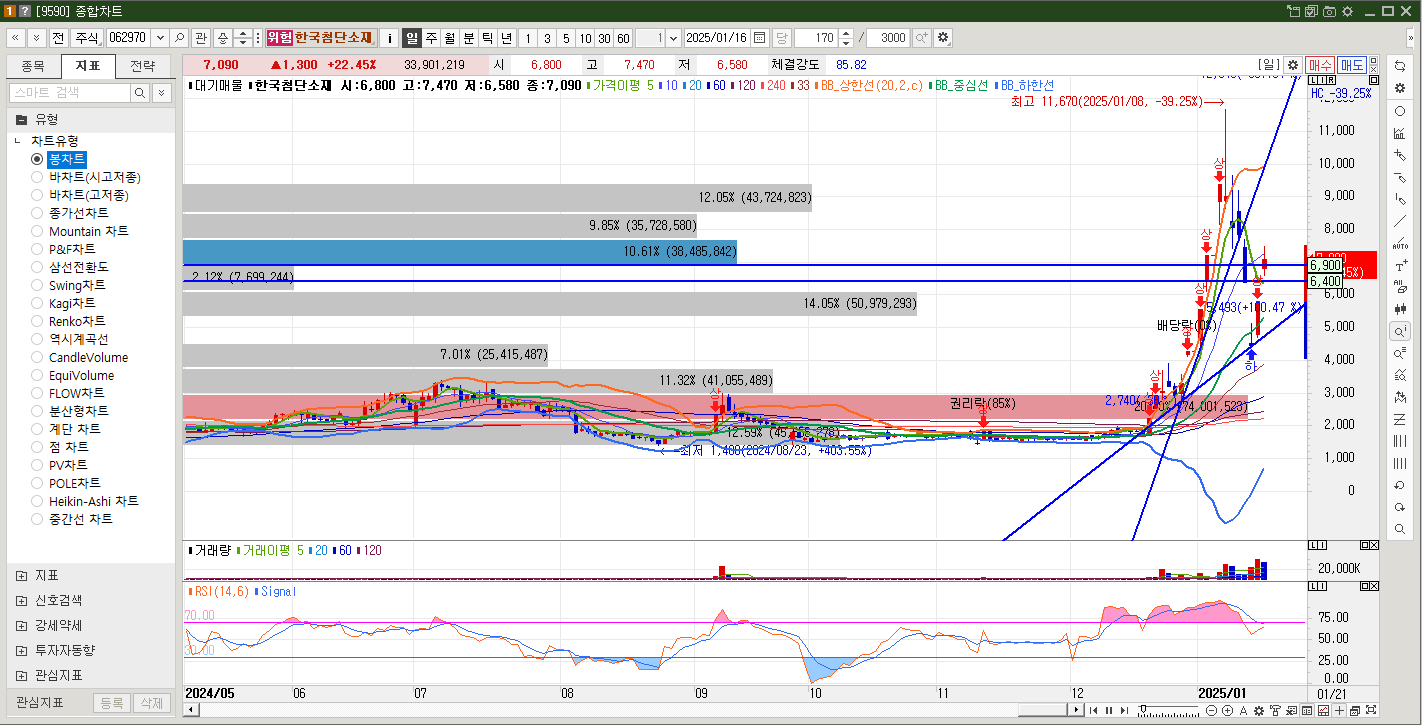Click the stock info 'i' button
Image resolution: width=1422 pixels, height=725 pixels.
click(390, 38)
